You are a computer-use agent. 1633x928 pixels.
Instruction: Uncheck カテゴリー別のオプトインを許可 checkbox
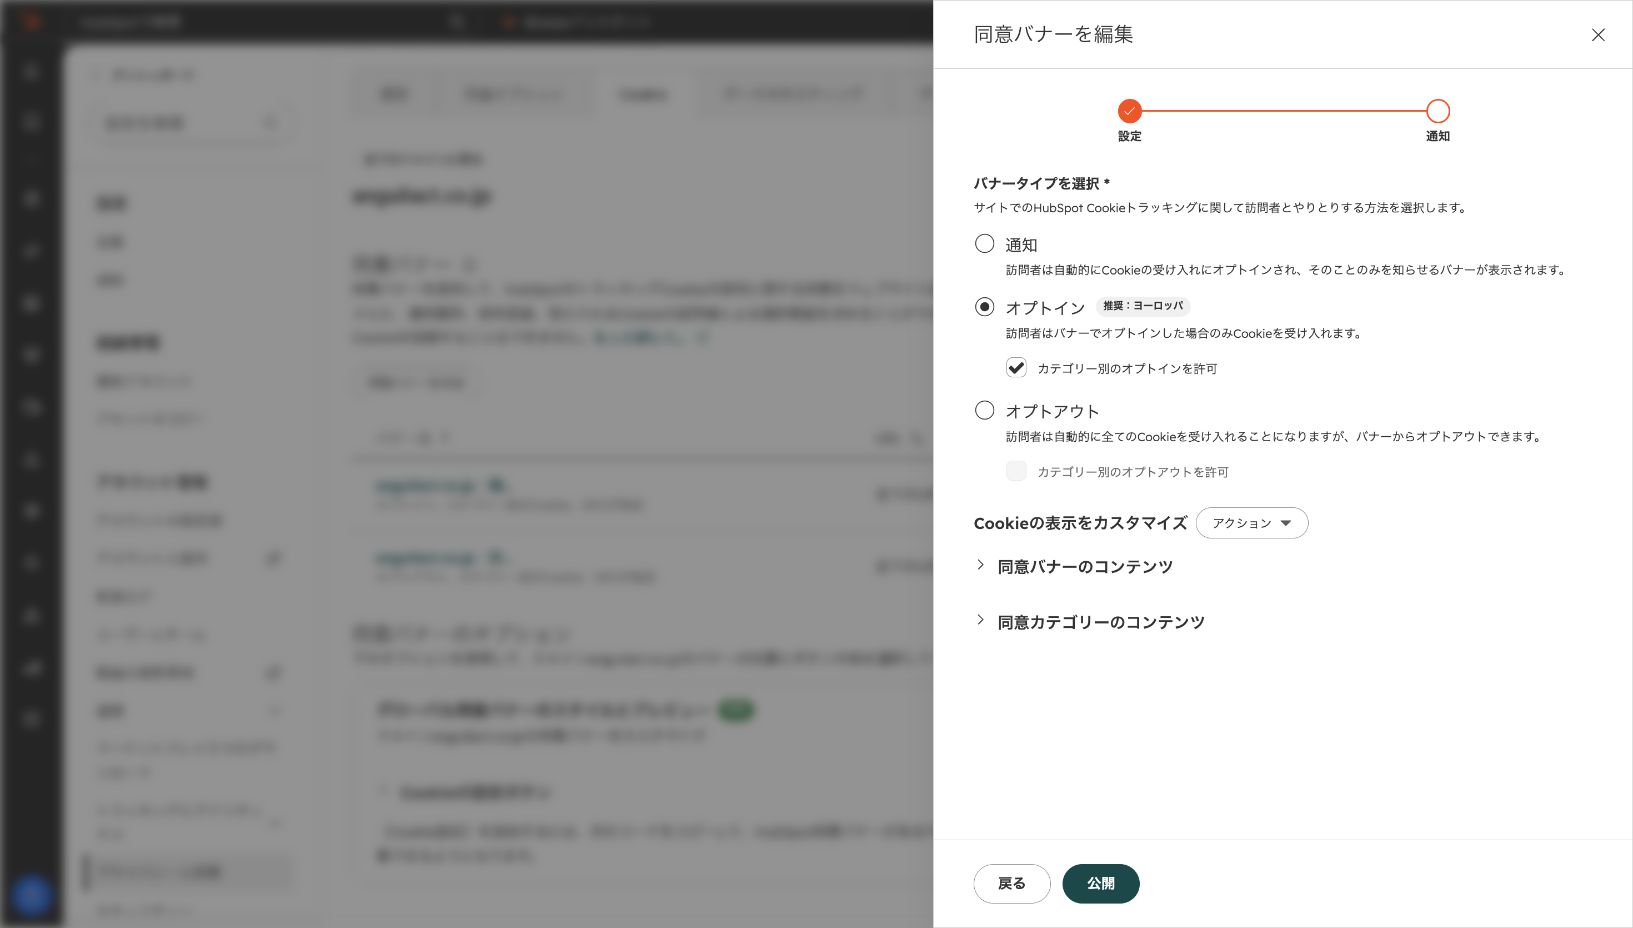pos(1016,368)
